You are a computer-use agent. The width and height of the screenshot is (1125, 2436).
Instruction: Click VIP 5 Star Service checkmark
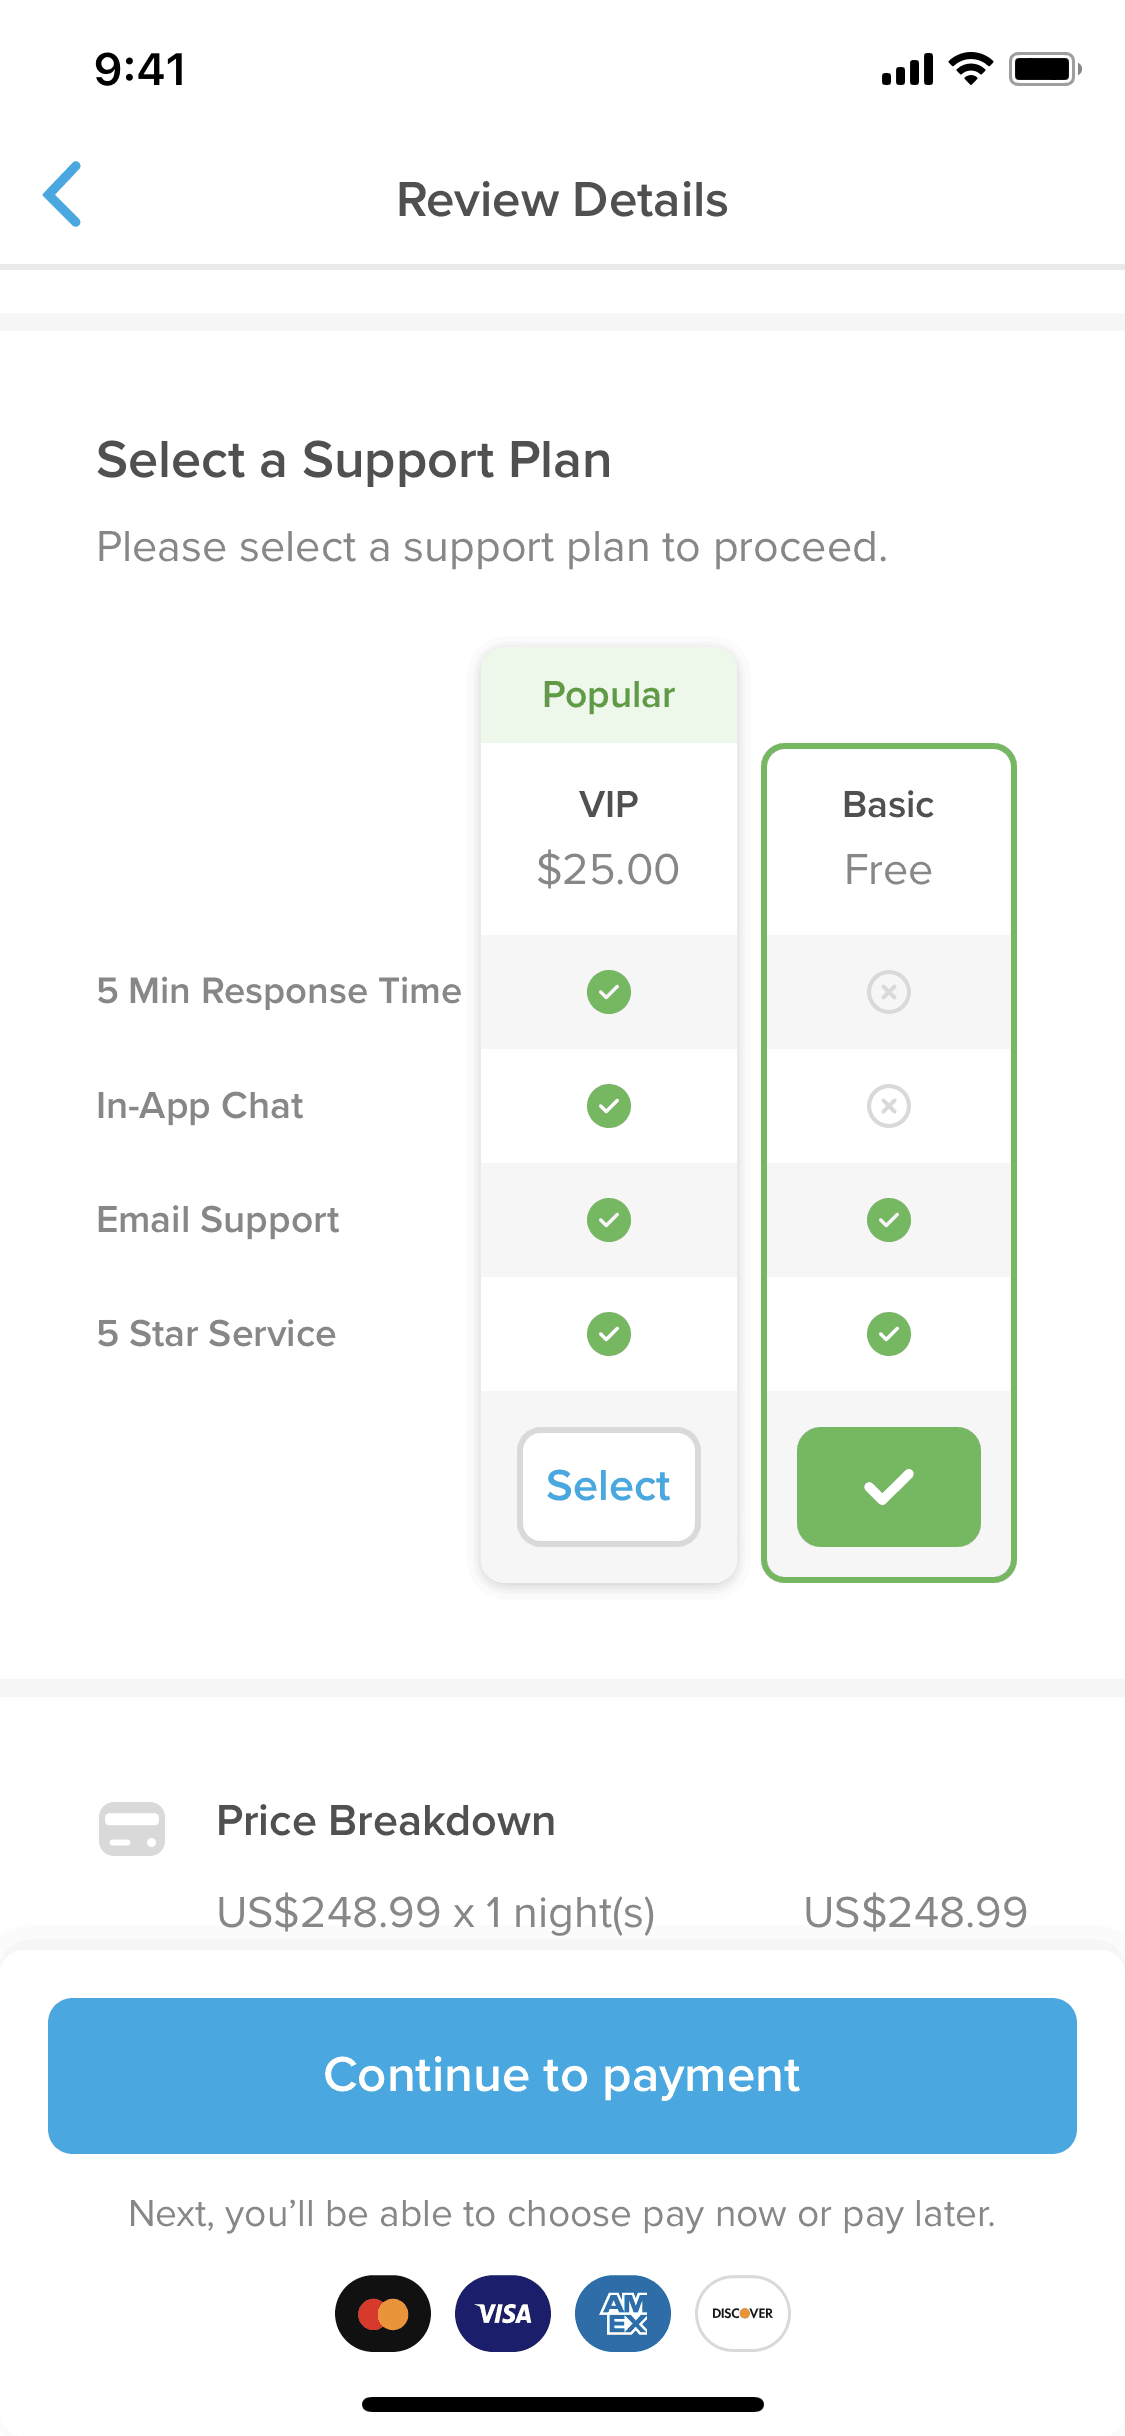[x=609, y=1334]
